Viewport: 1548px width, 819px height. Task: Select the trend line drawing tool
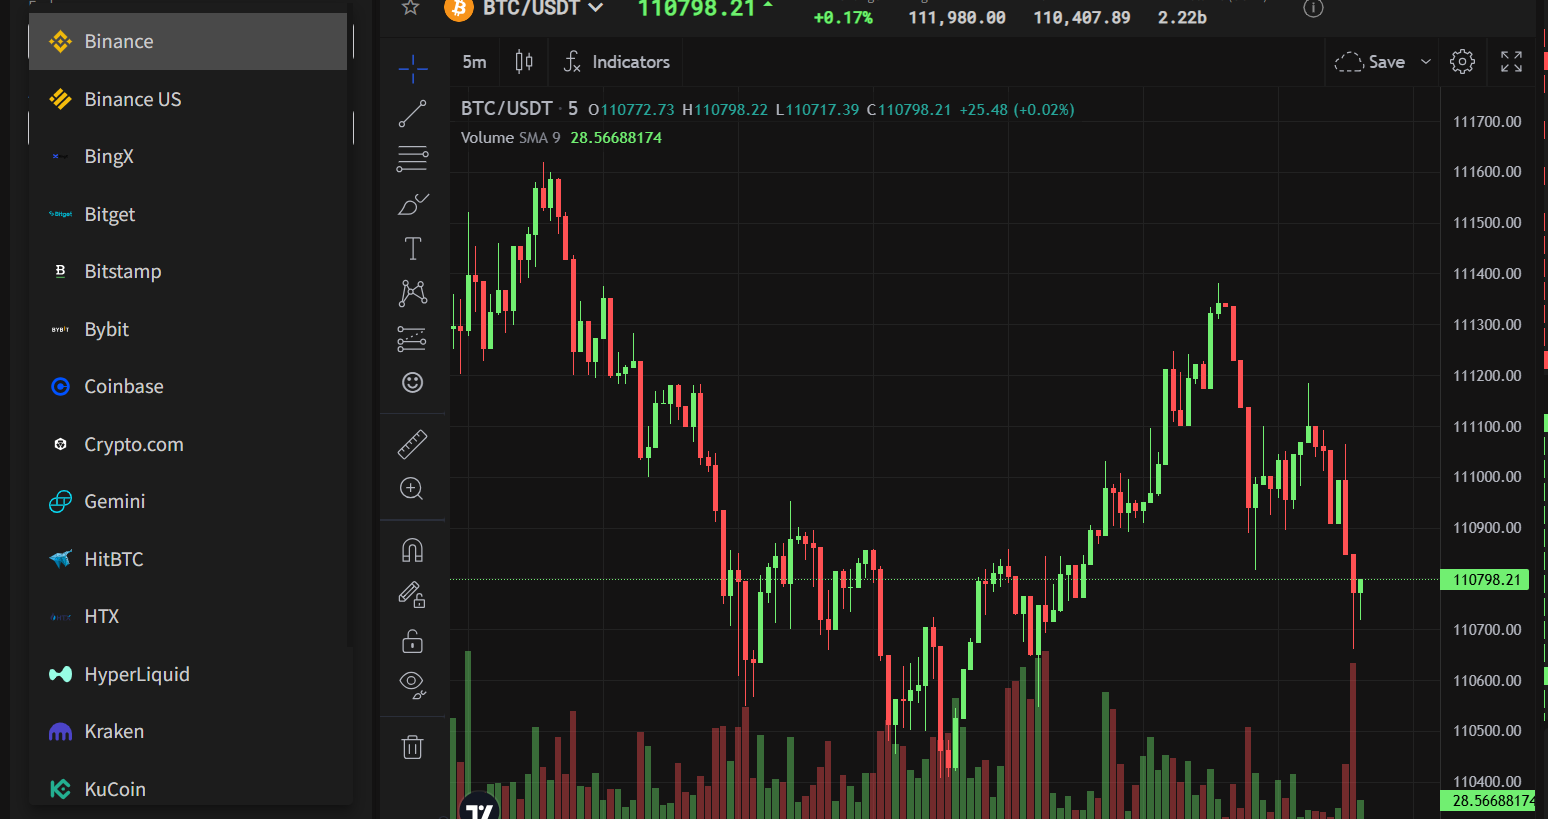(412, 114)
